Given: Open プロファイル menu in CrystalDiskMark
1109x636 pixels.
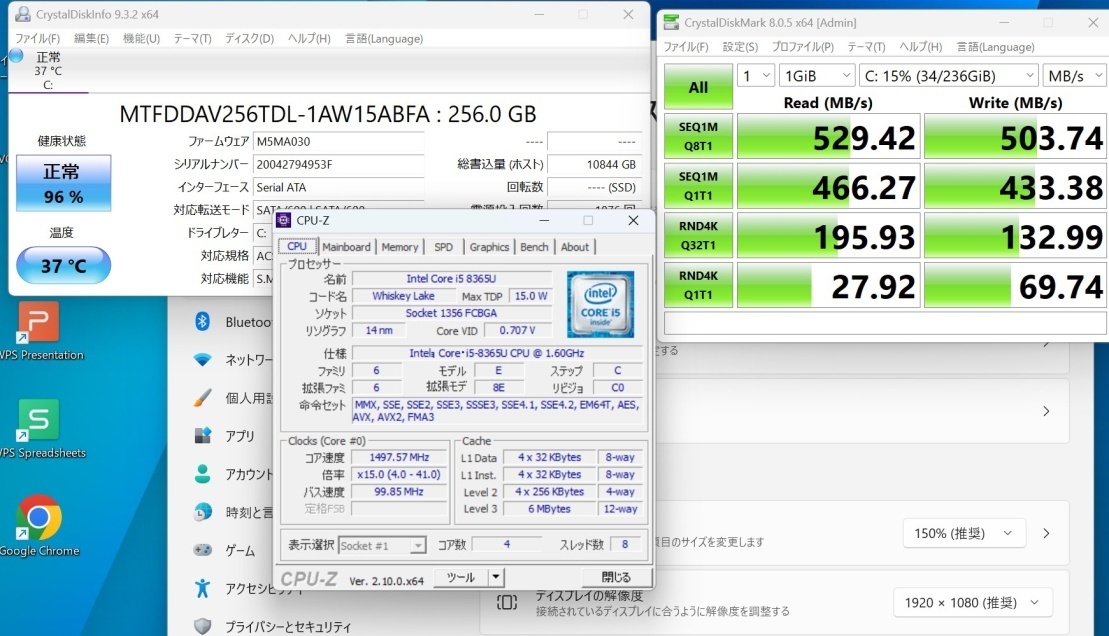Looking at the screenshot, I should click(802, 47).
